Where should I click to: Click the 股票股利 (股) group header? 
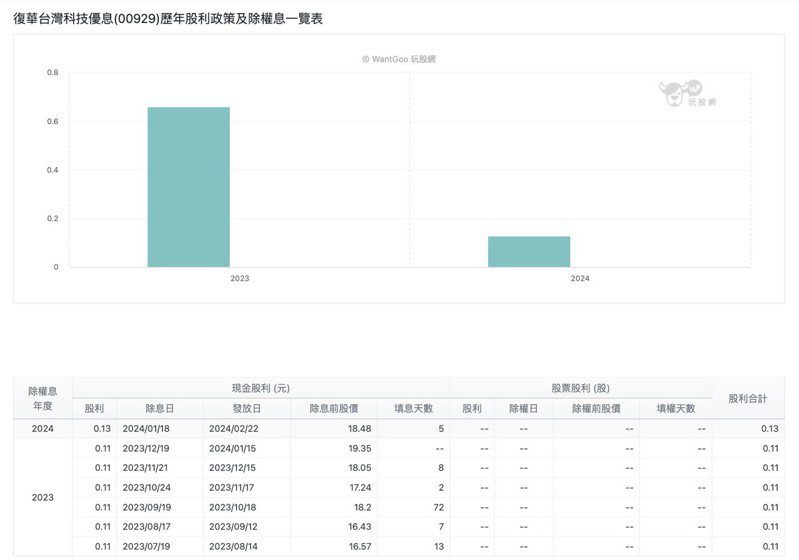(580, 388)
